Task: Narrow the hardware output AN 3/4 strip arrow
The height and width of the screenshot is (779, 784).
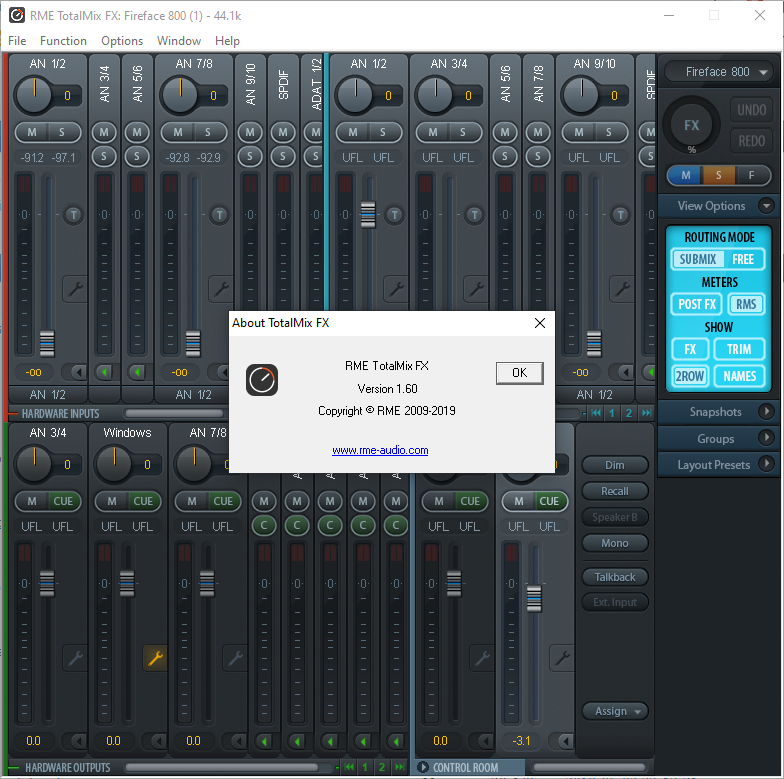Action: tap(78, 740)
